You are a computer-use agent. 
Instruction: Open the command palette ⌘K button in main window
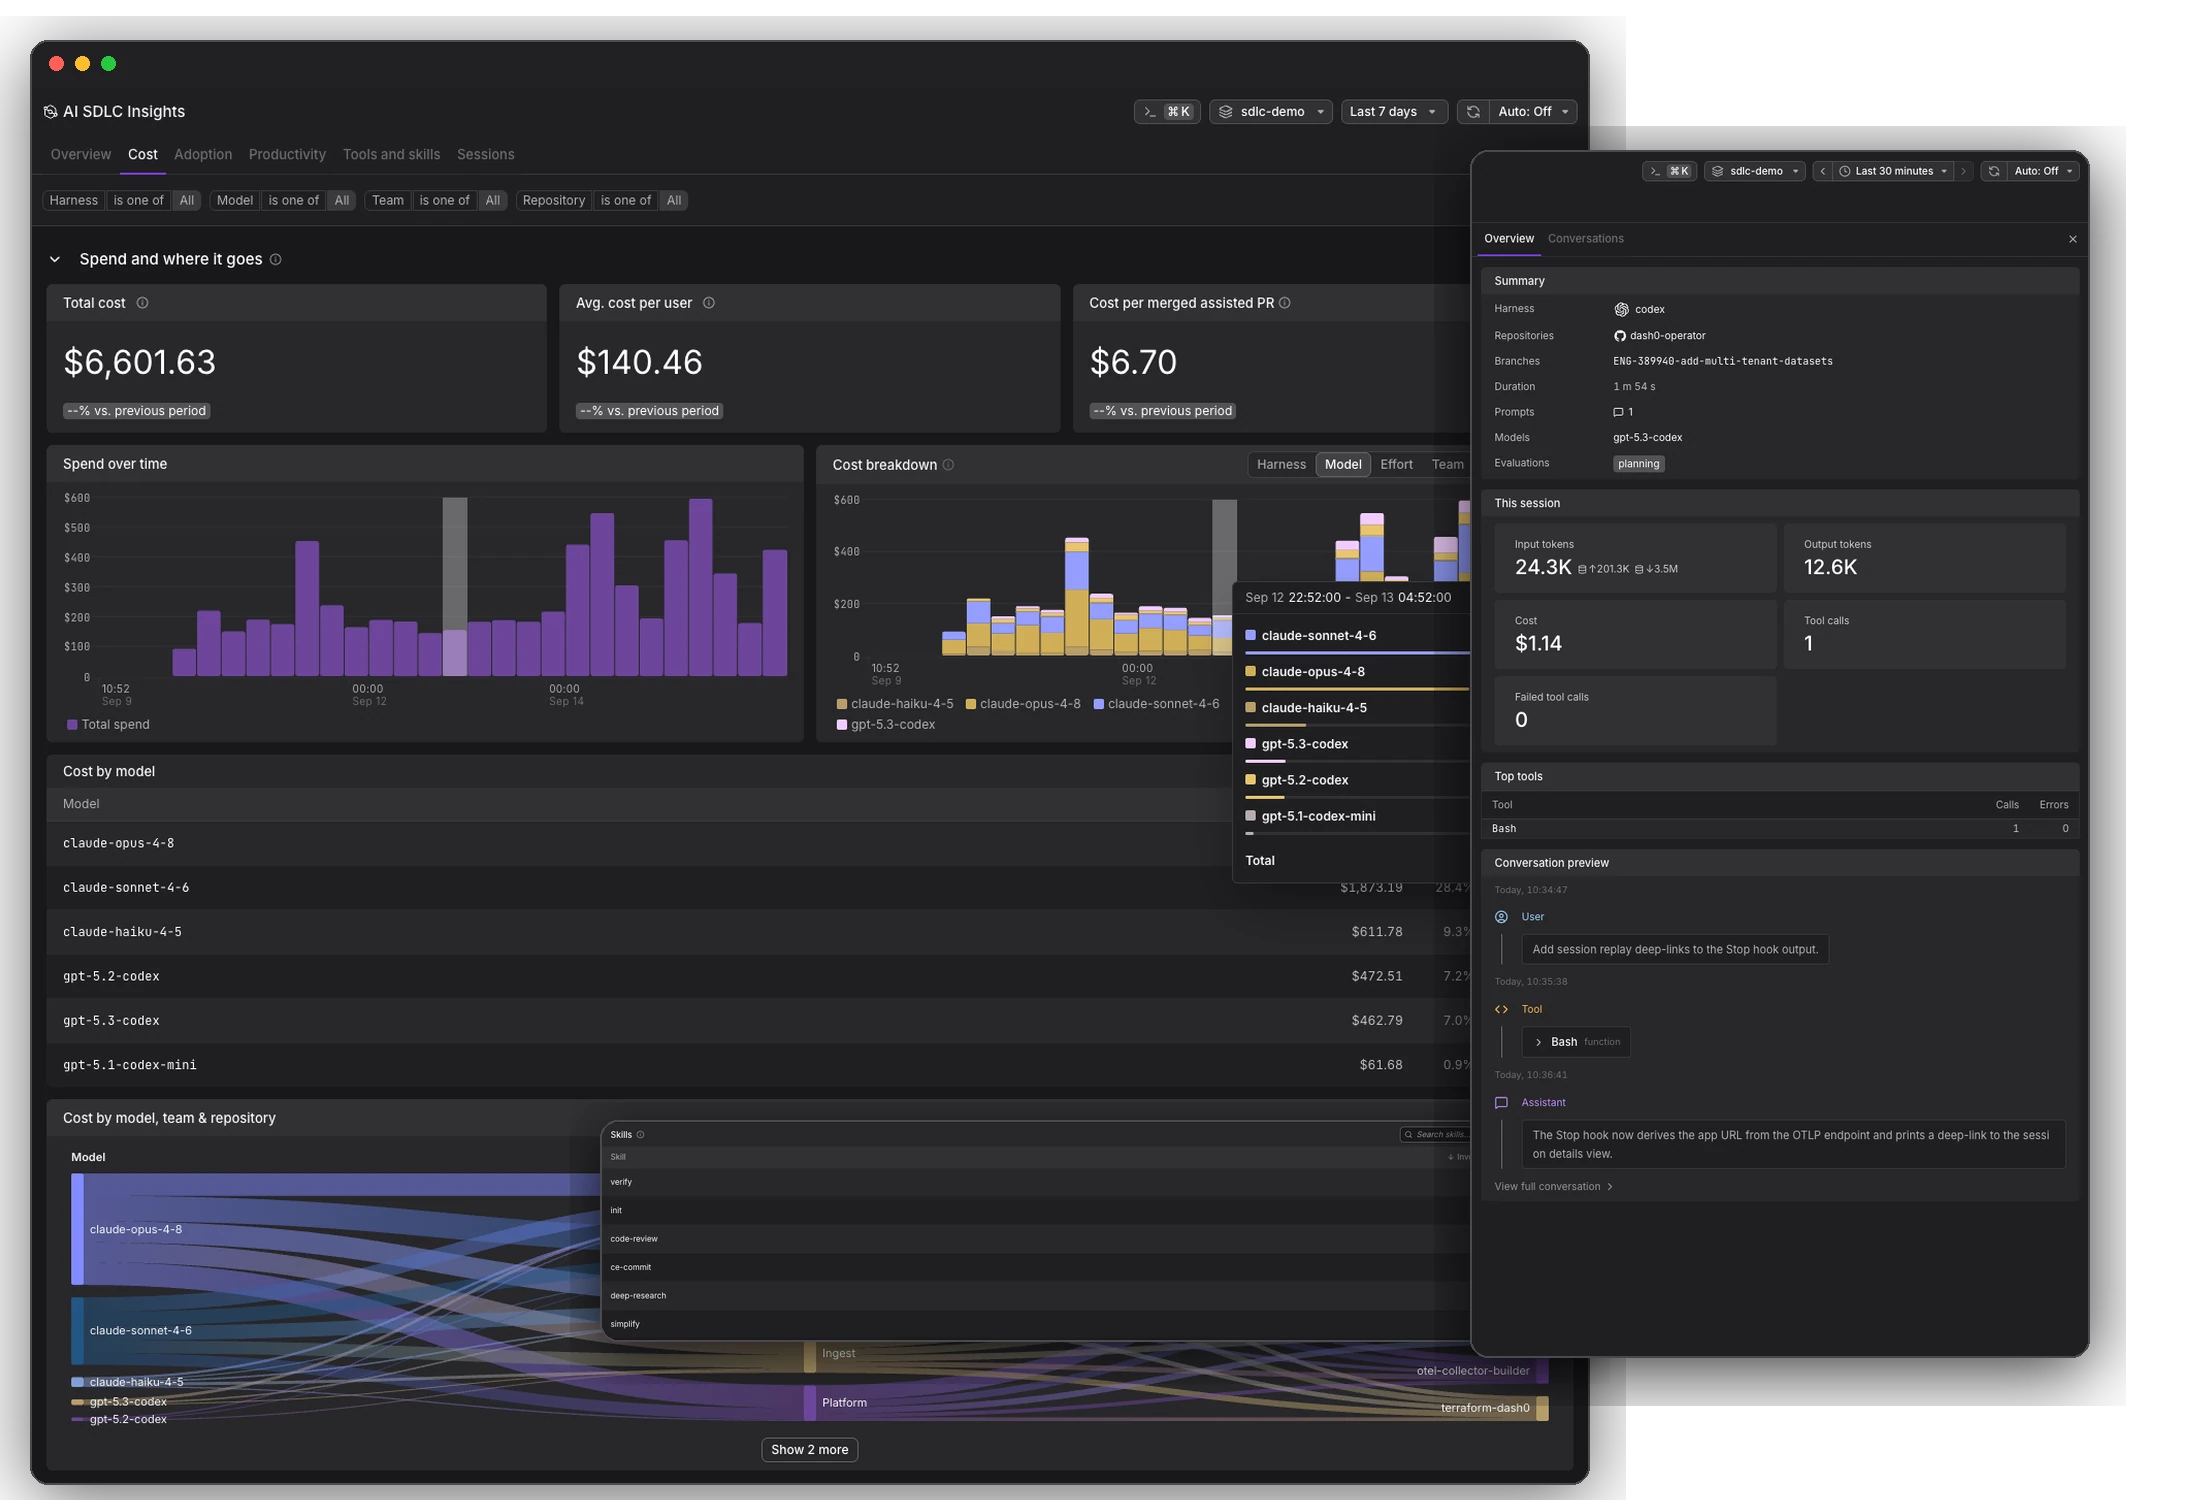click(1167, 112)
